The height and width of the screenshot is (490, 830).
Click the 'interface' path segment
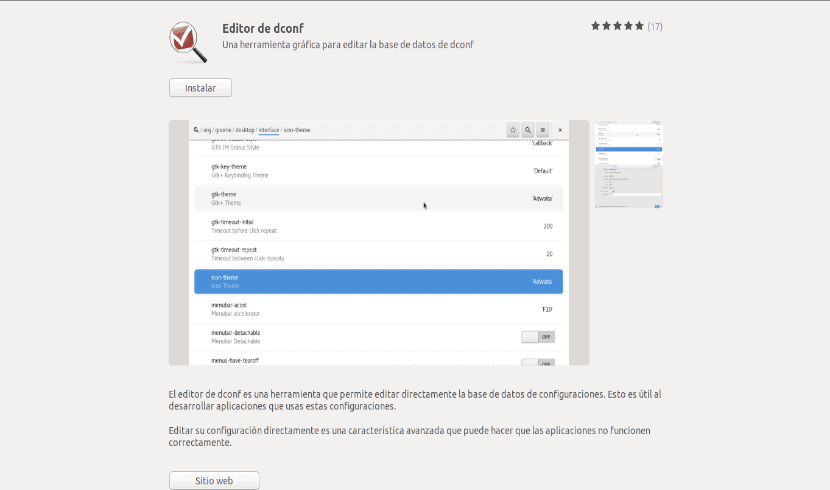(269, 130)
